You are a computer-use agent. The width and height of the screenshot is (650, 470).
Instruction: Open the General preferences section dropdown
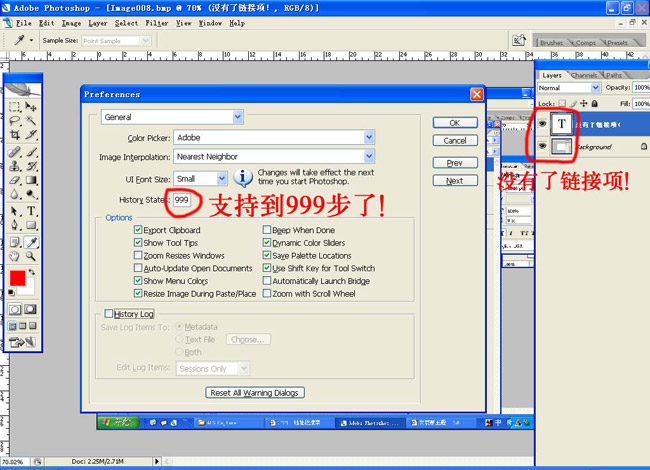point(172,117)
